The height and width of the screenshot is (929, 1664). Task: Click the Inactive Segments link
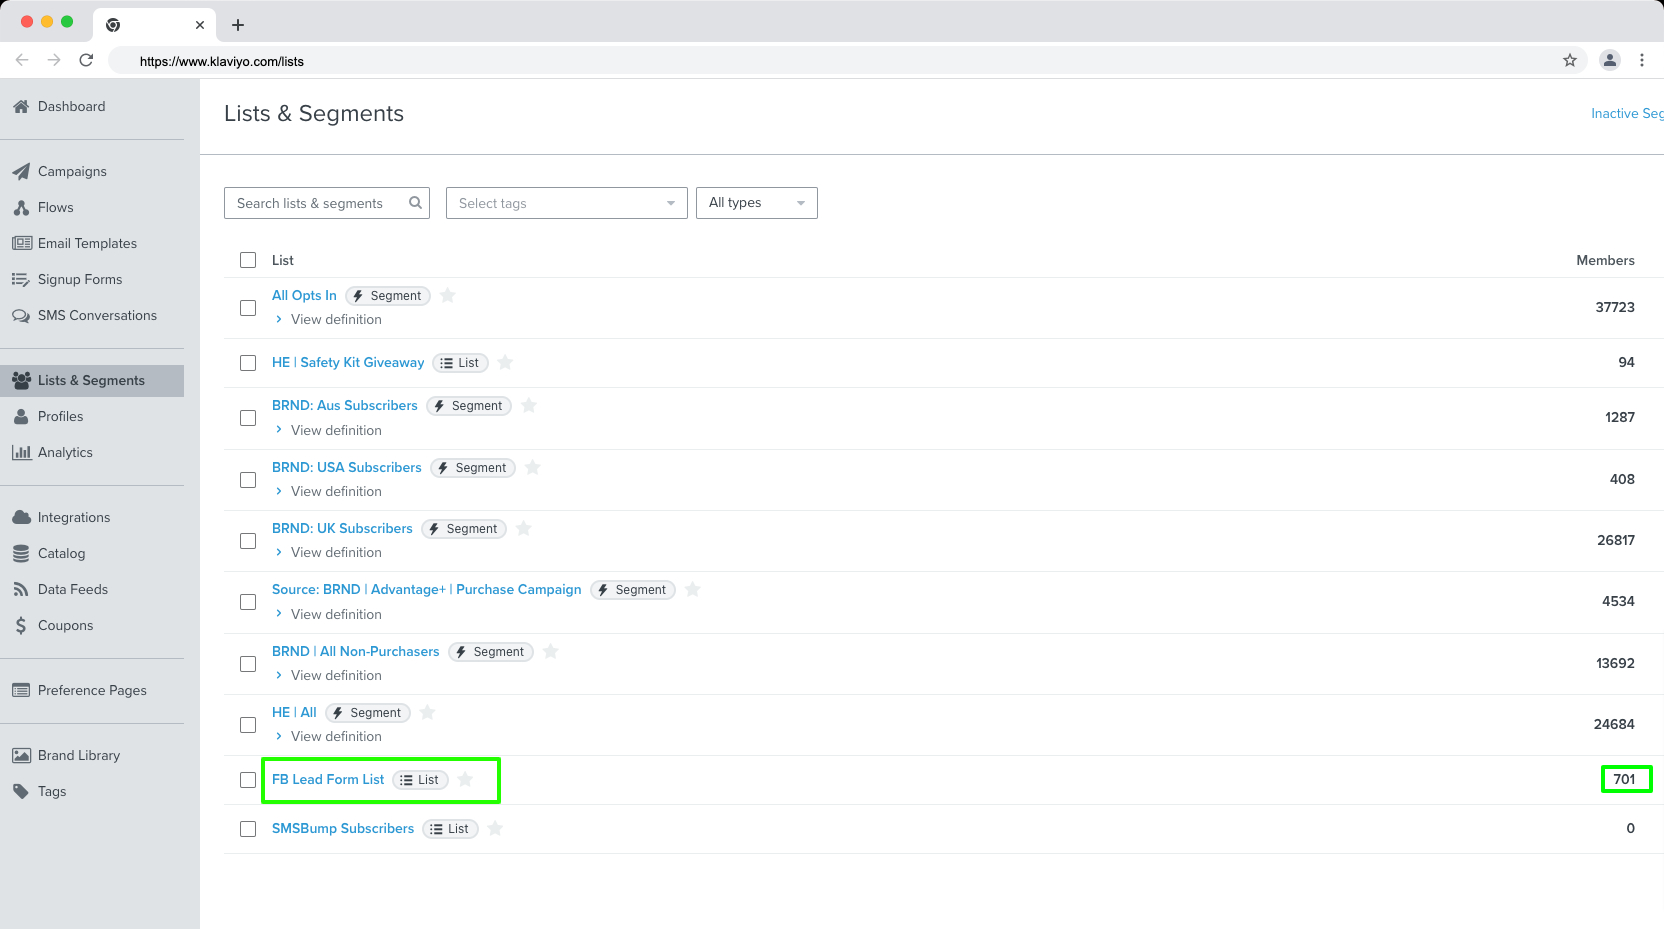tap(1627, 114)
